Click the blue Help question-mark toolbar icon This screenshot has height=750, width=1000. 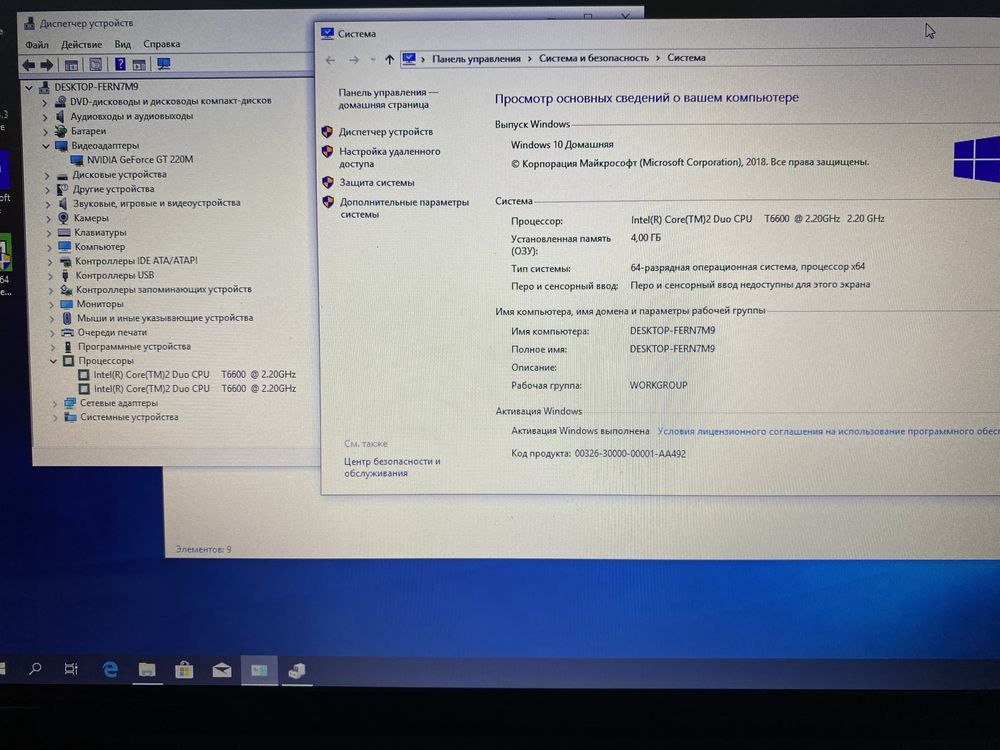coord(120,64)
